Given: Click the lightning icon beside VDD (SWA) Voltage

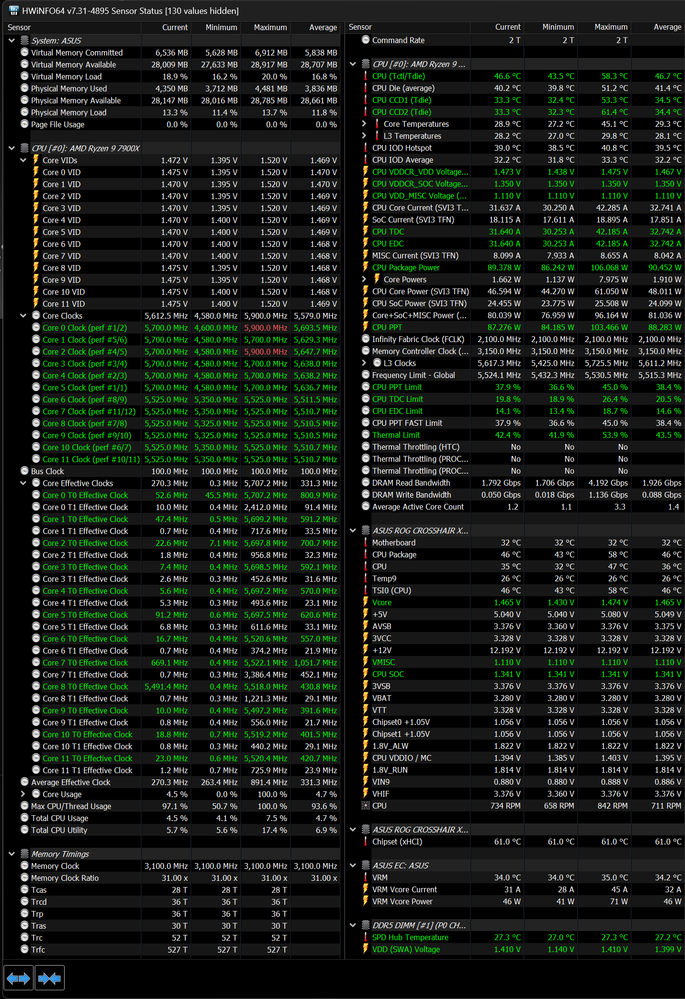Looking at the screenshot, I should pyautogui.click(x=366, y=949).
